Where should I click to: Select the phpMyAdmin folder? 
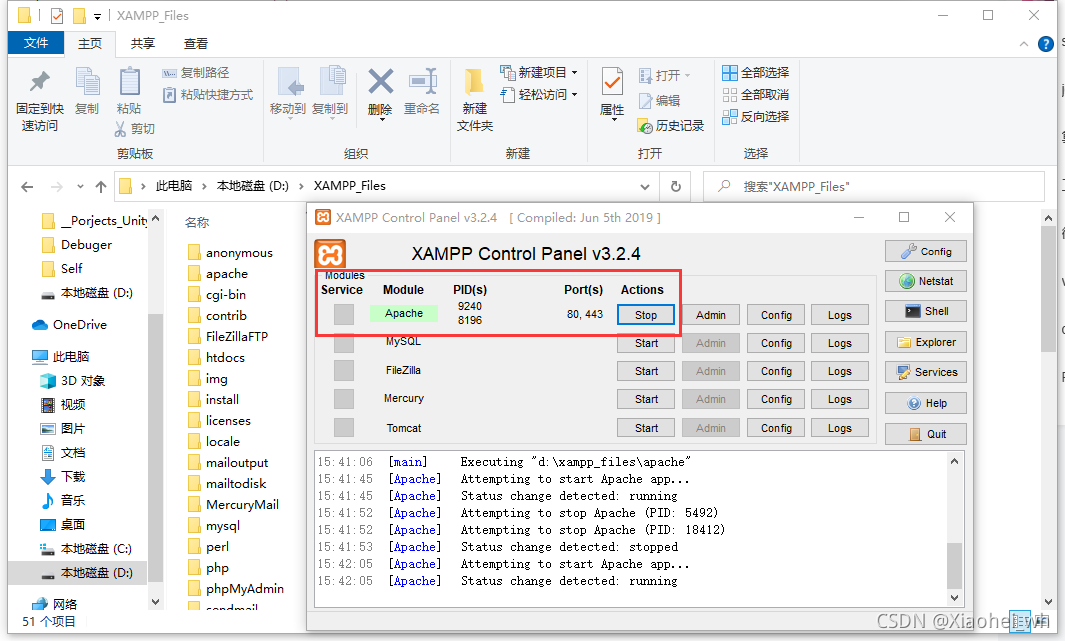tap(236, 589)
